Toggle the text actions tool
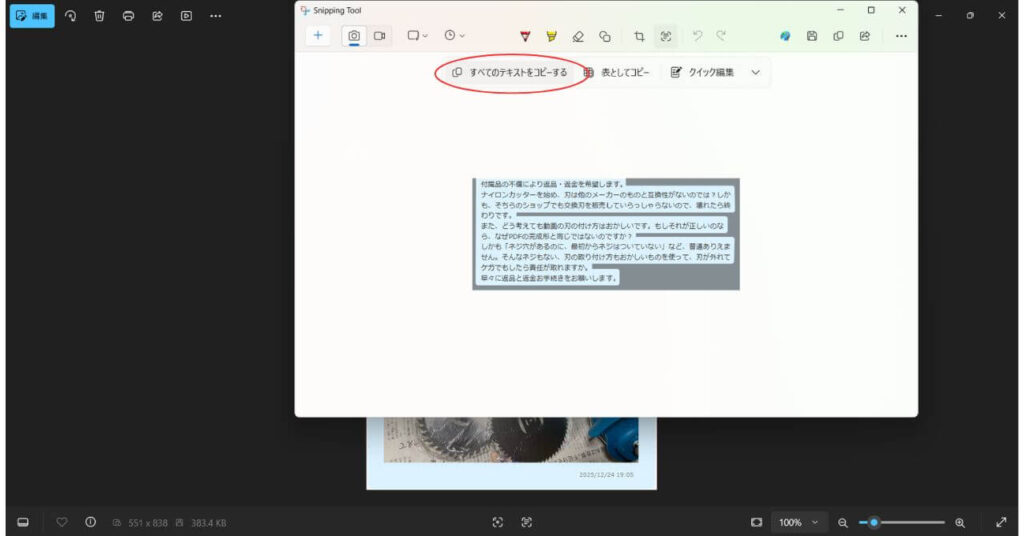The height and width of the screenshot is (536, 1024). (666, 37)
